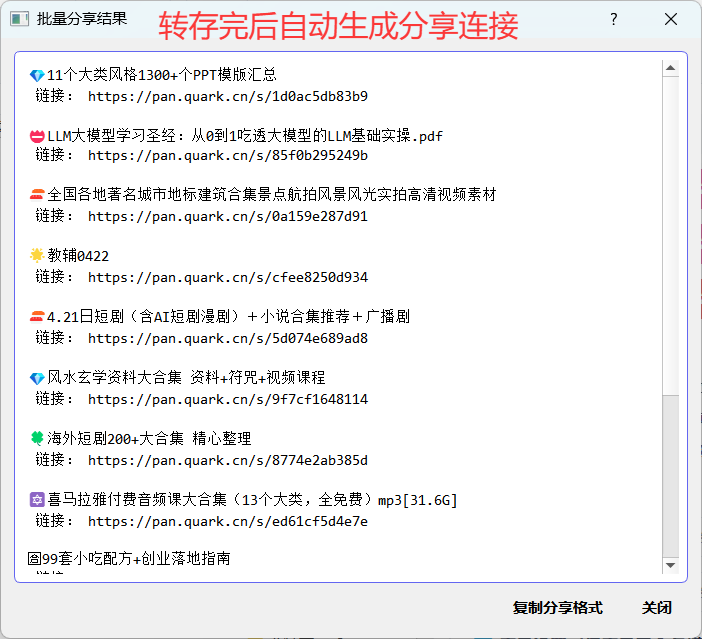This screenshot has height=639, width=702.
Task: Click the dialog window icon in title bar
Action: 19,19
